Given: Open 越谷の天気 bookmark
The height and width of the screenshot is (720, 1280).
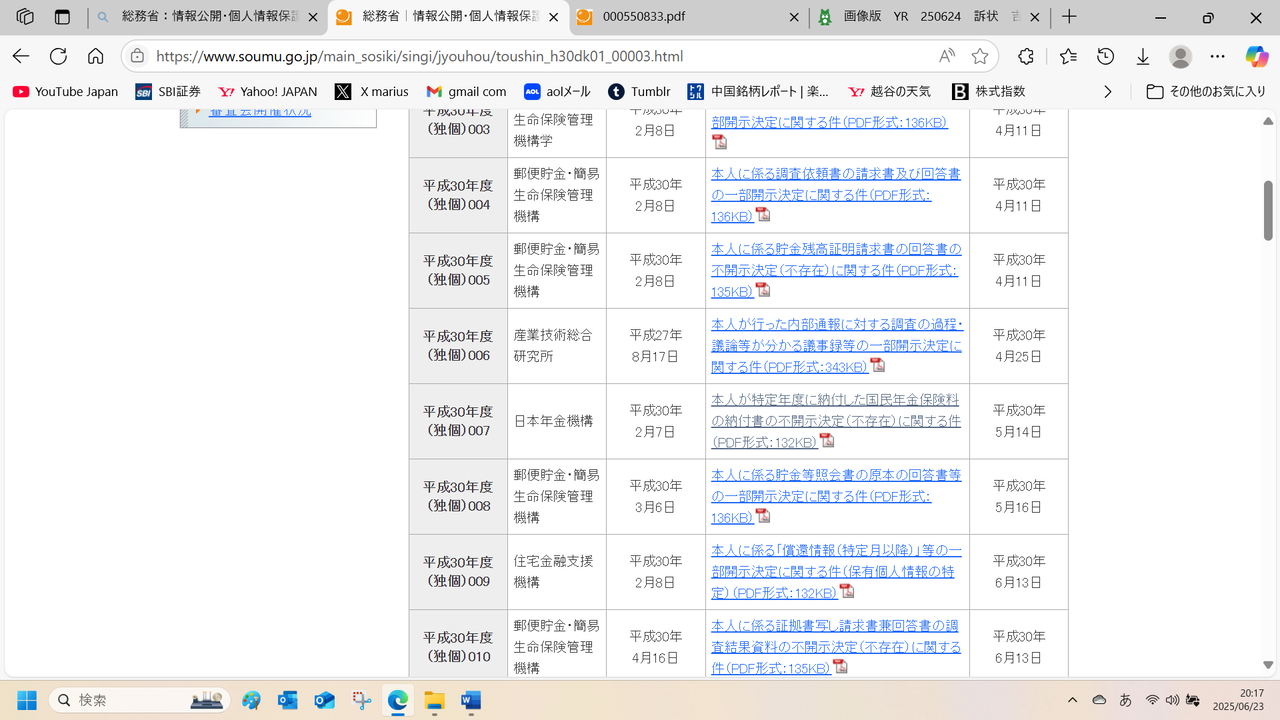Looking at the screenshot, I should tap(889, 91).
